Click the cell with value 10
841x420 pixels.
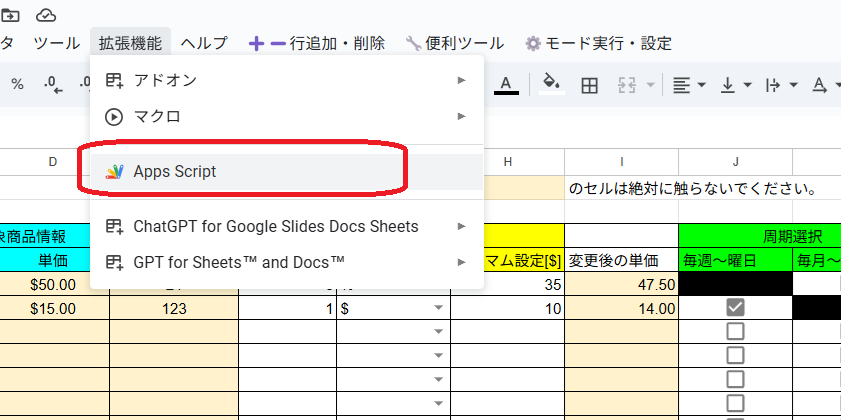(507, 308)
